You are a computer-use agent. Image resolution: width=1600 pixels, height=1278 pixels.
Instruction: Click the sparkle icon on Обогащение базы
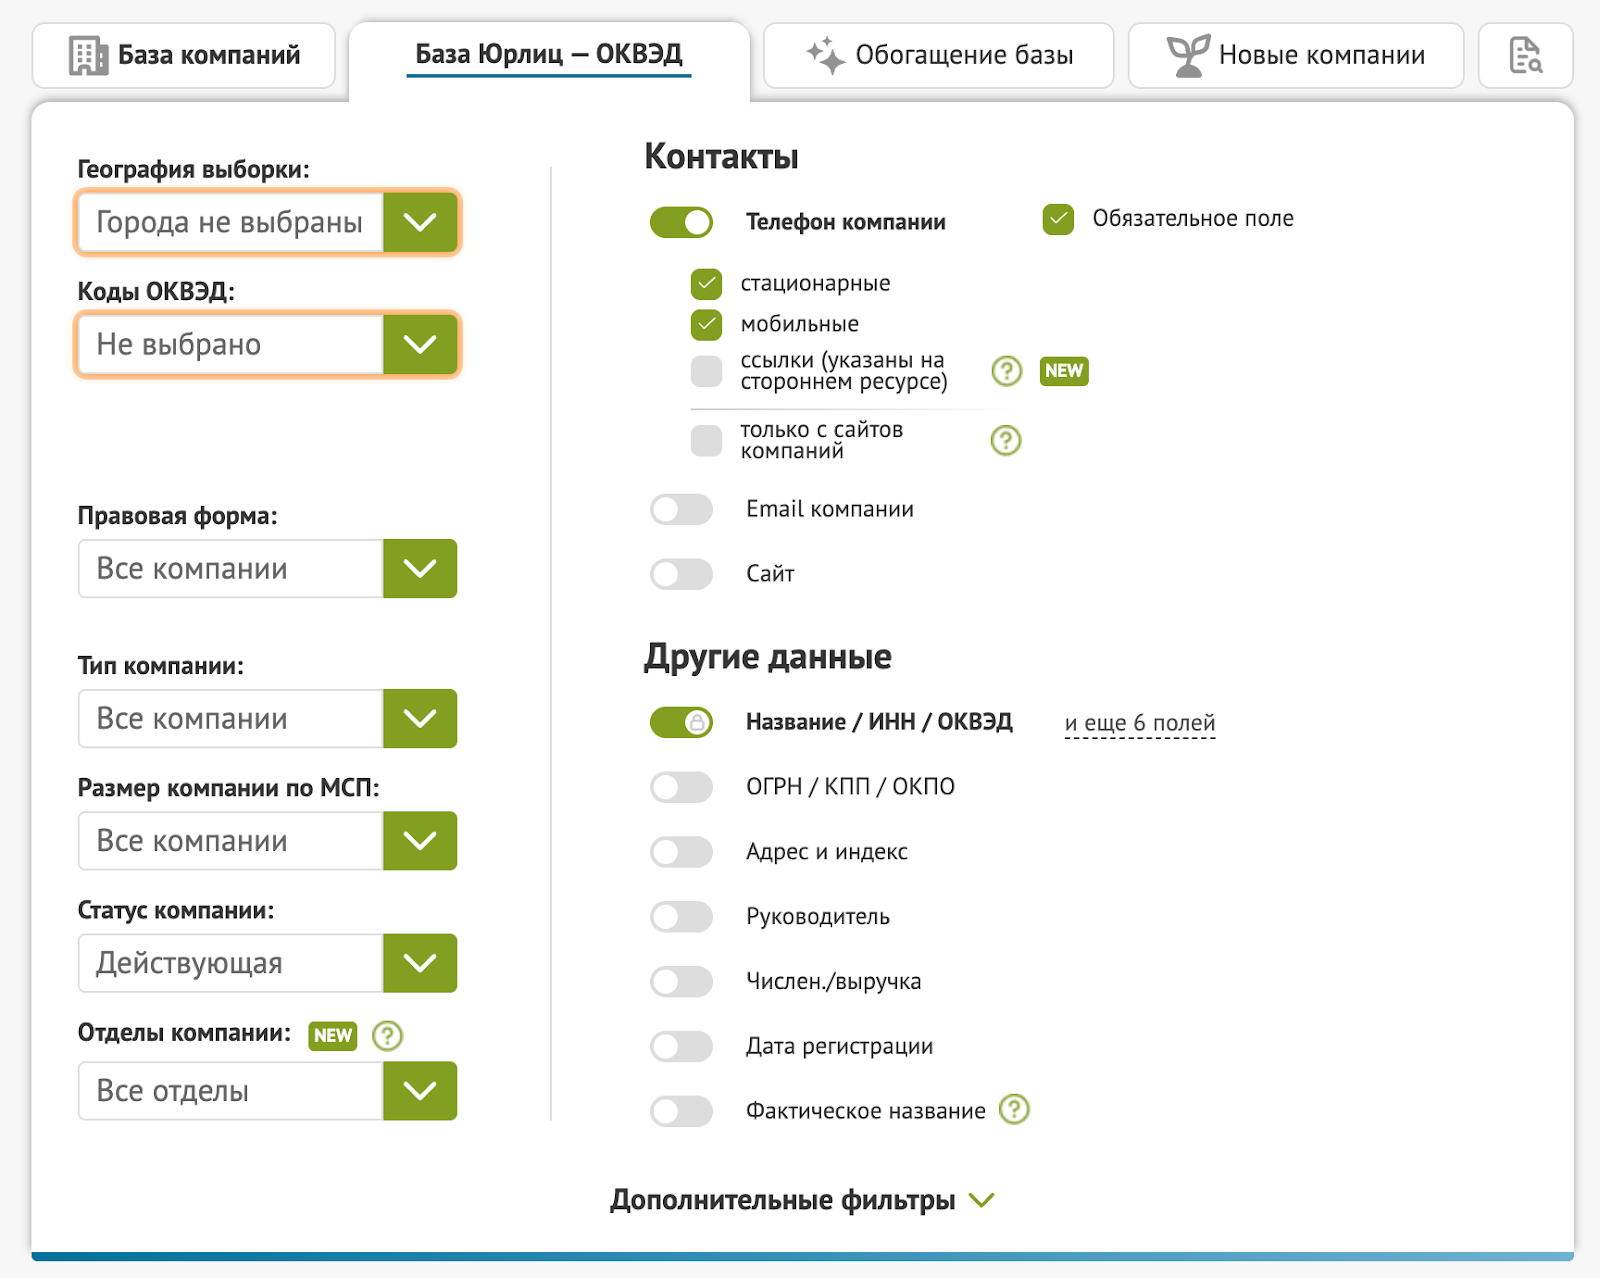coord(826,55)
